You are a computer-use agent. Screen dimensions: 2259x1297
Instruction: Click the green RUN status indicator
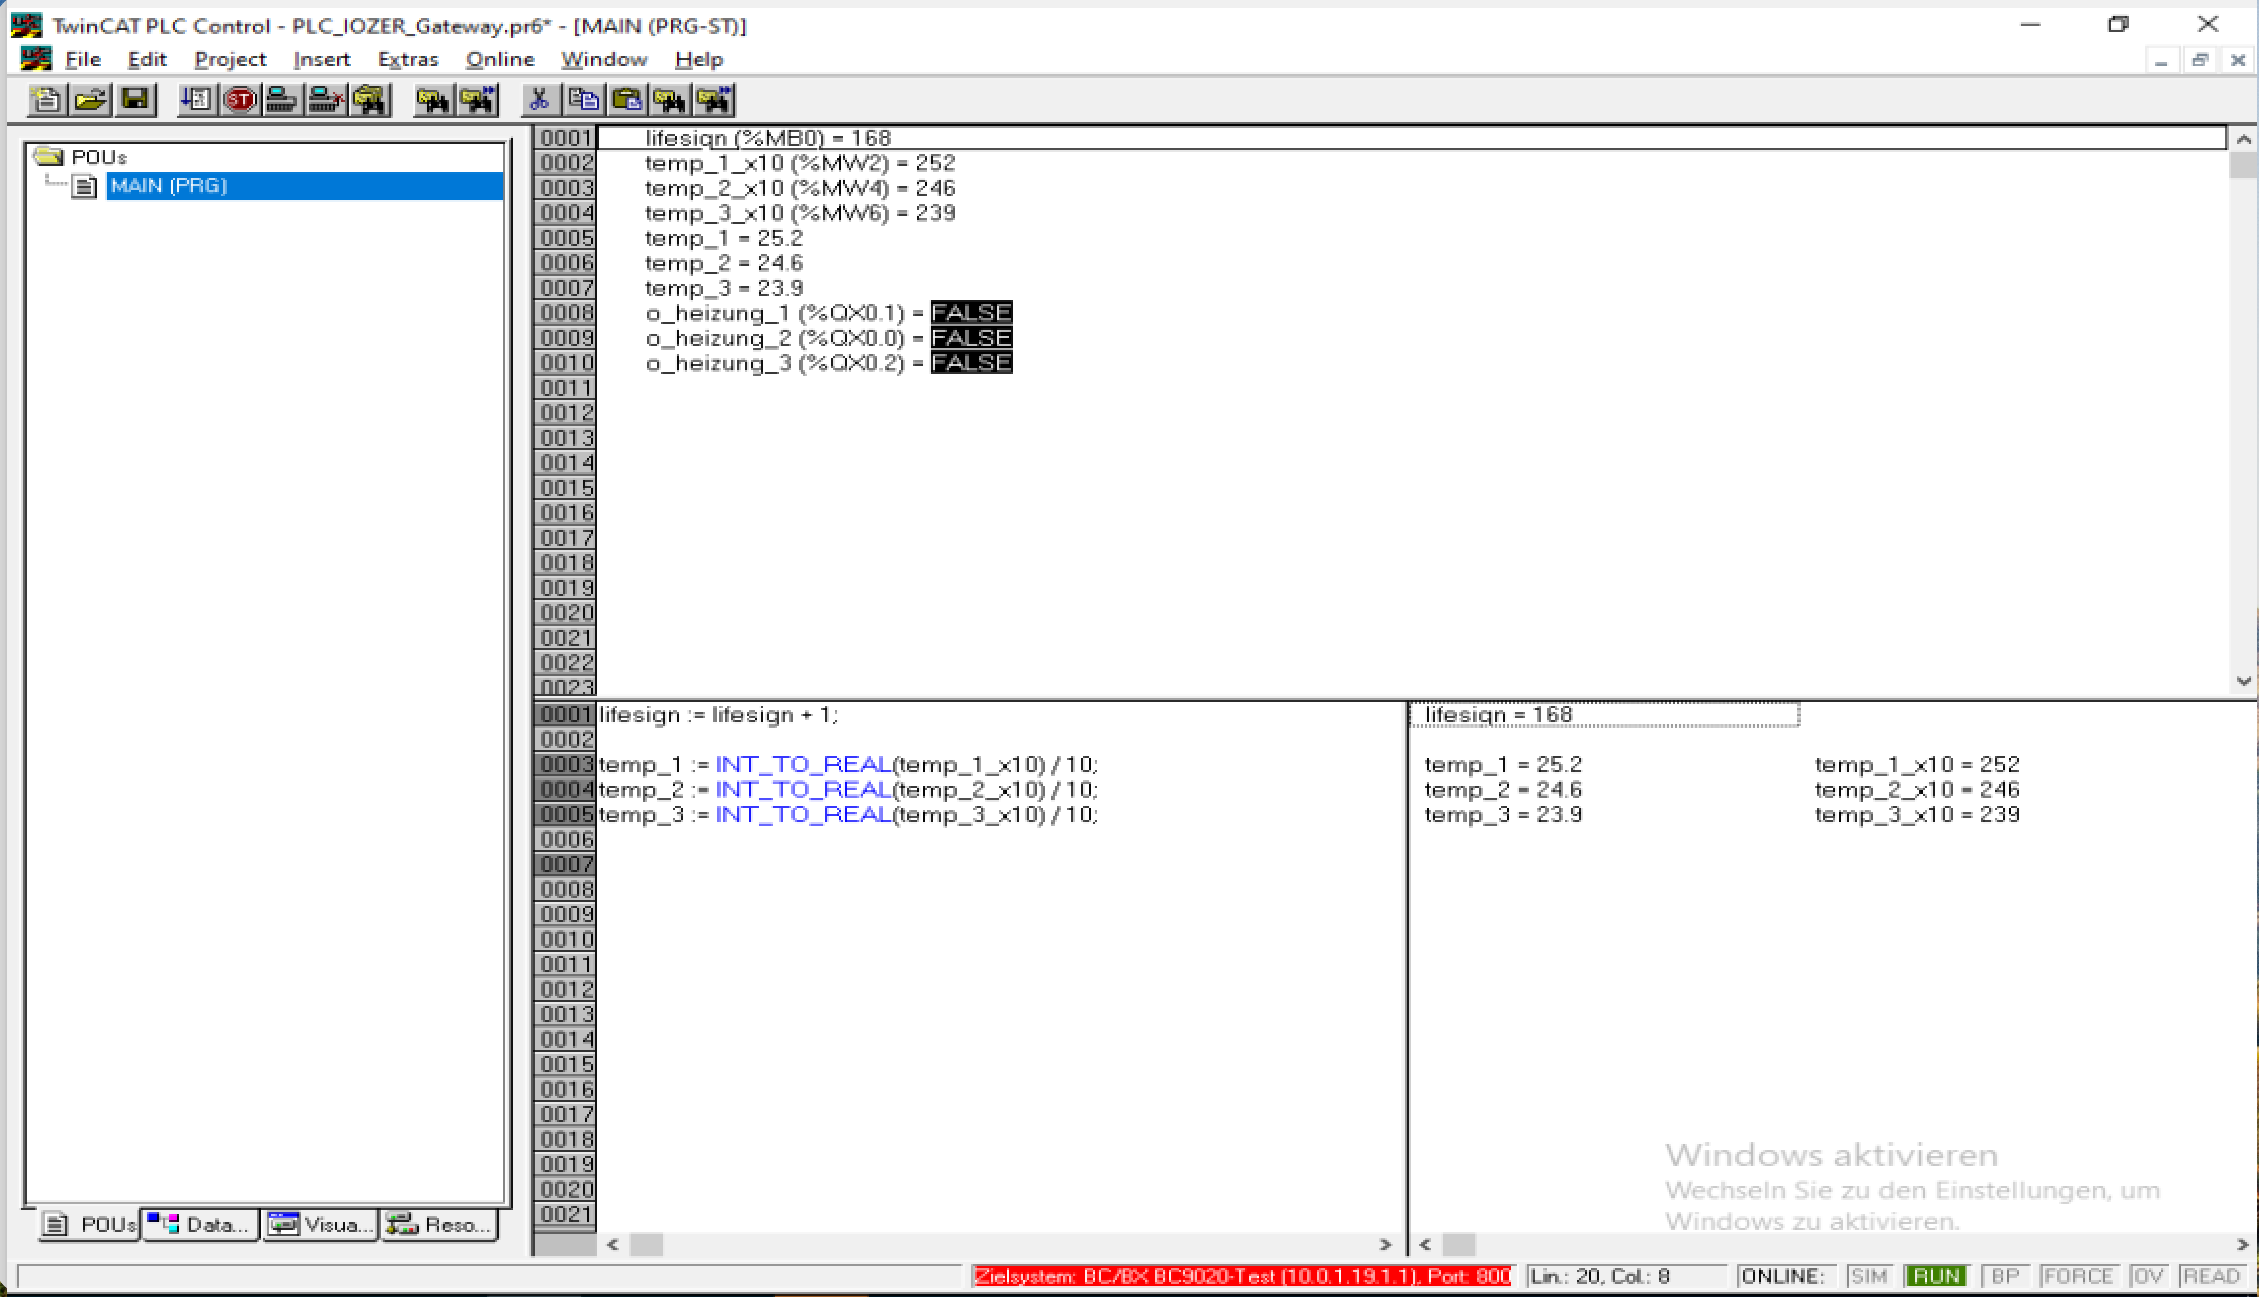[1935, 1276]
